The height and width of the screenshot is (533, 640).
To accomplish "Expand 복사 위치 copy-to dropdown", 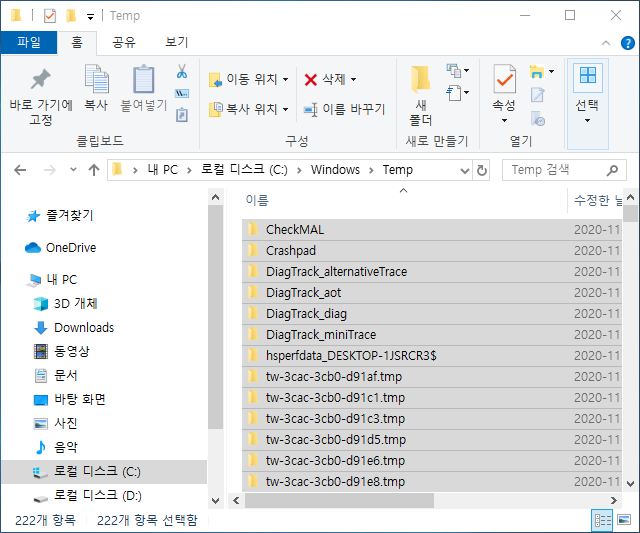I will (286, 109).
